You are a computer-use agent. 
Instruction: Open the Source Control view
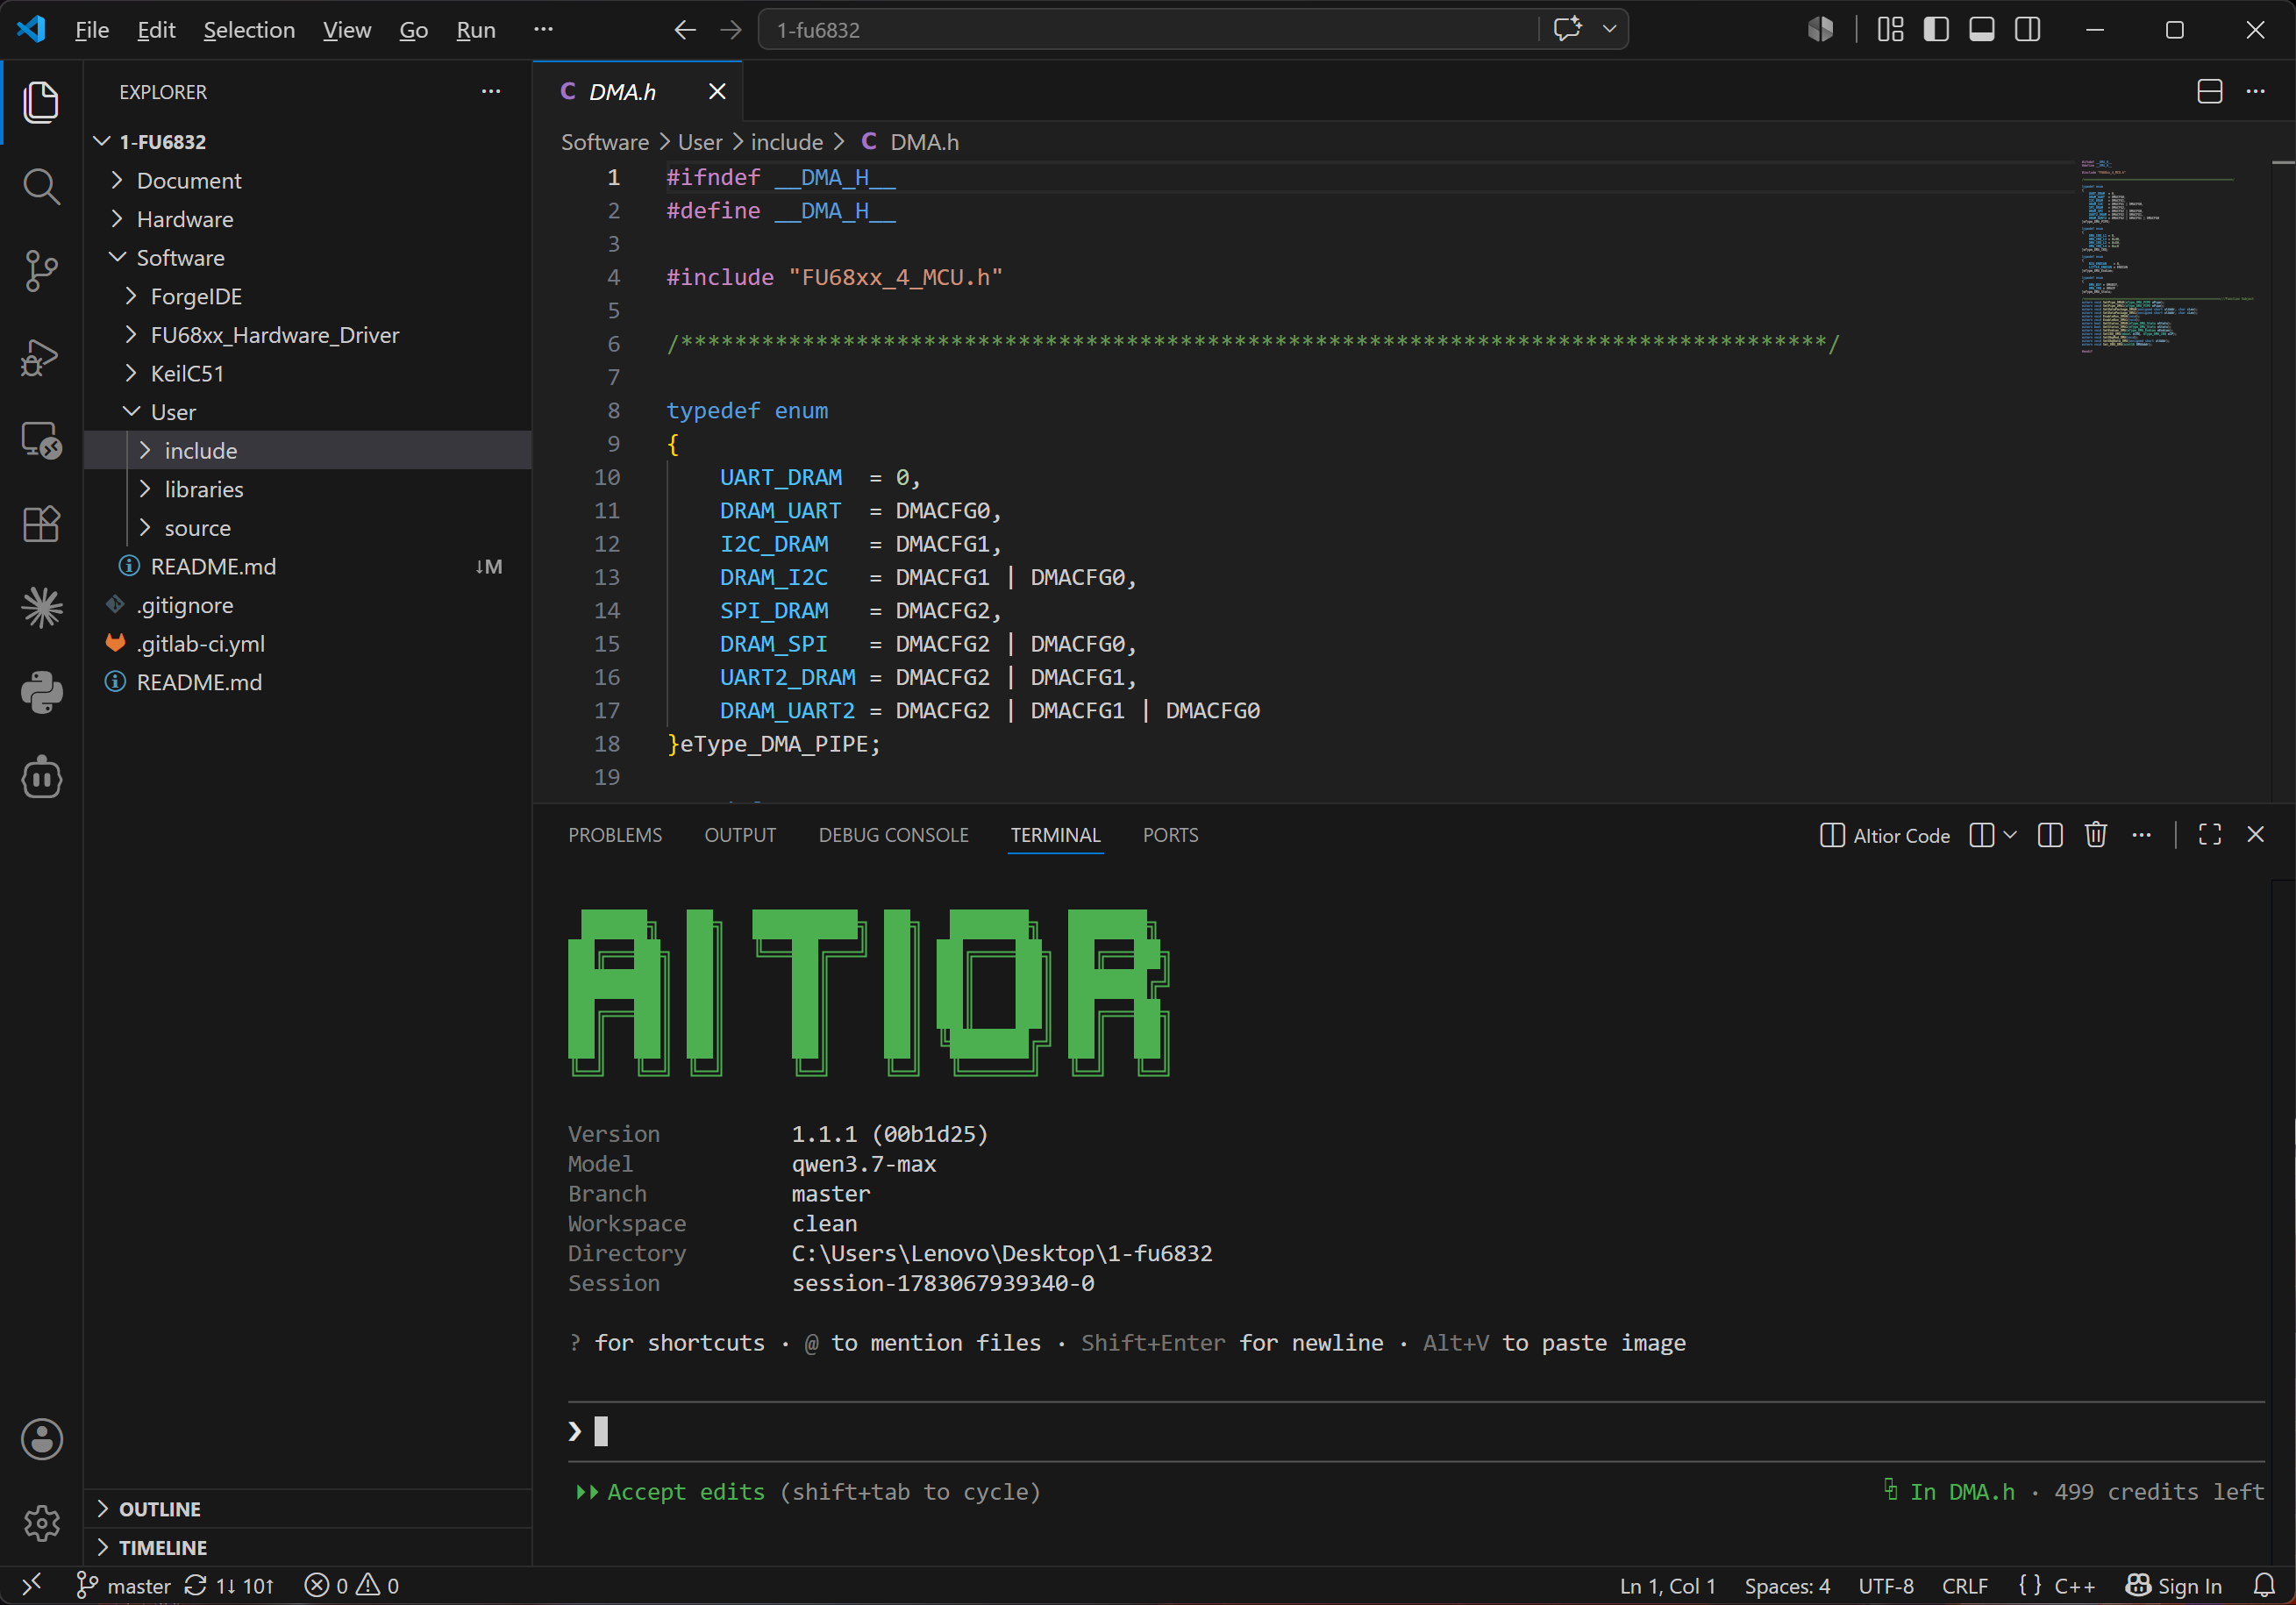pos(41,270)
